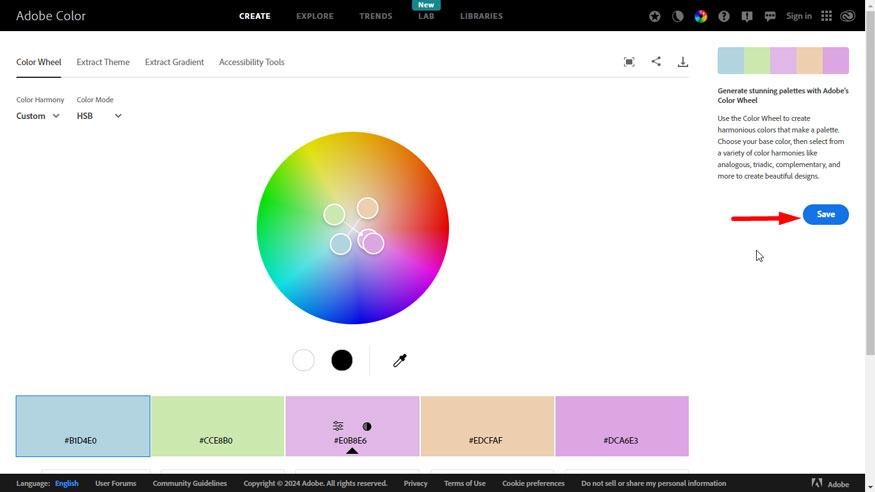Select the white background circle
The height and width of the screenshot is (492, 875).
tap(304, 360)
